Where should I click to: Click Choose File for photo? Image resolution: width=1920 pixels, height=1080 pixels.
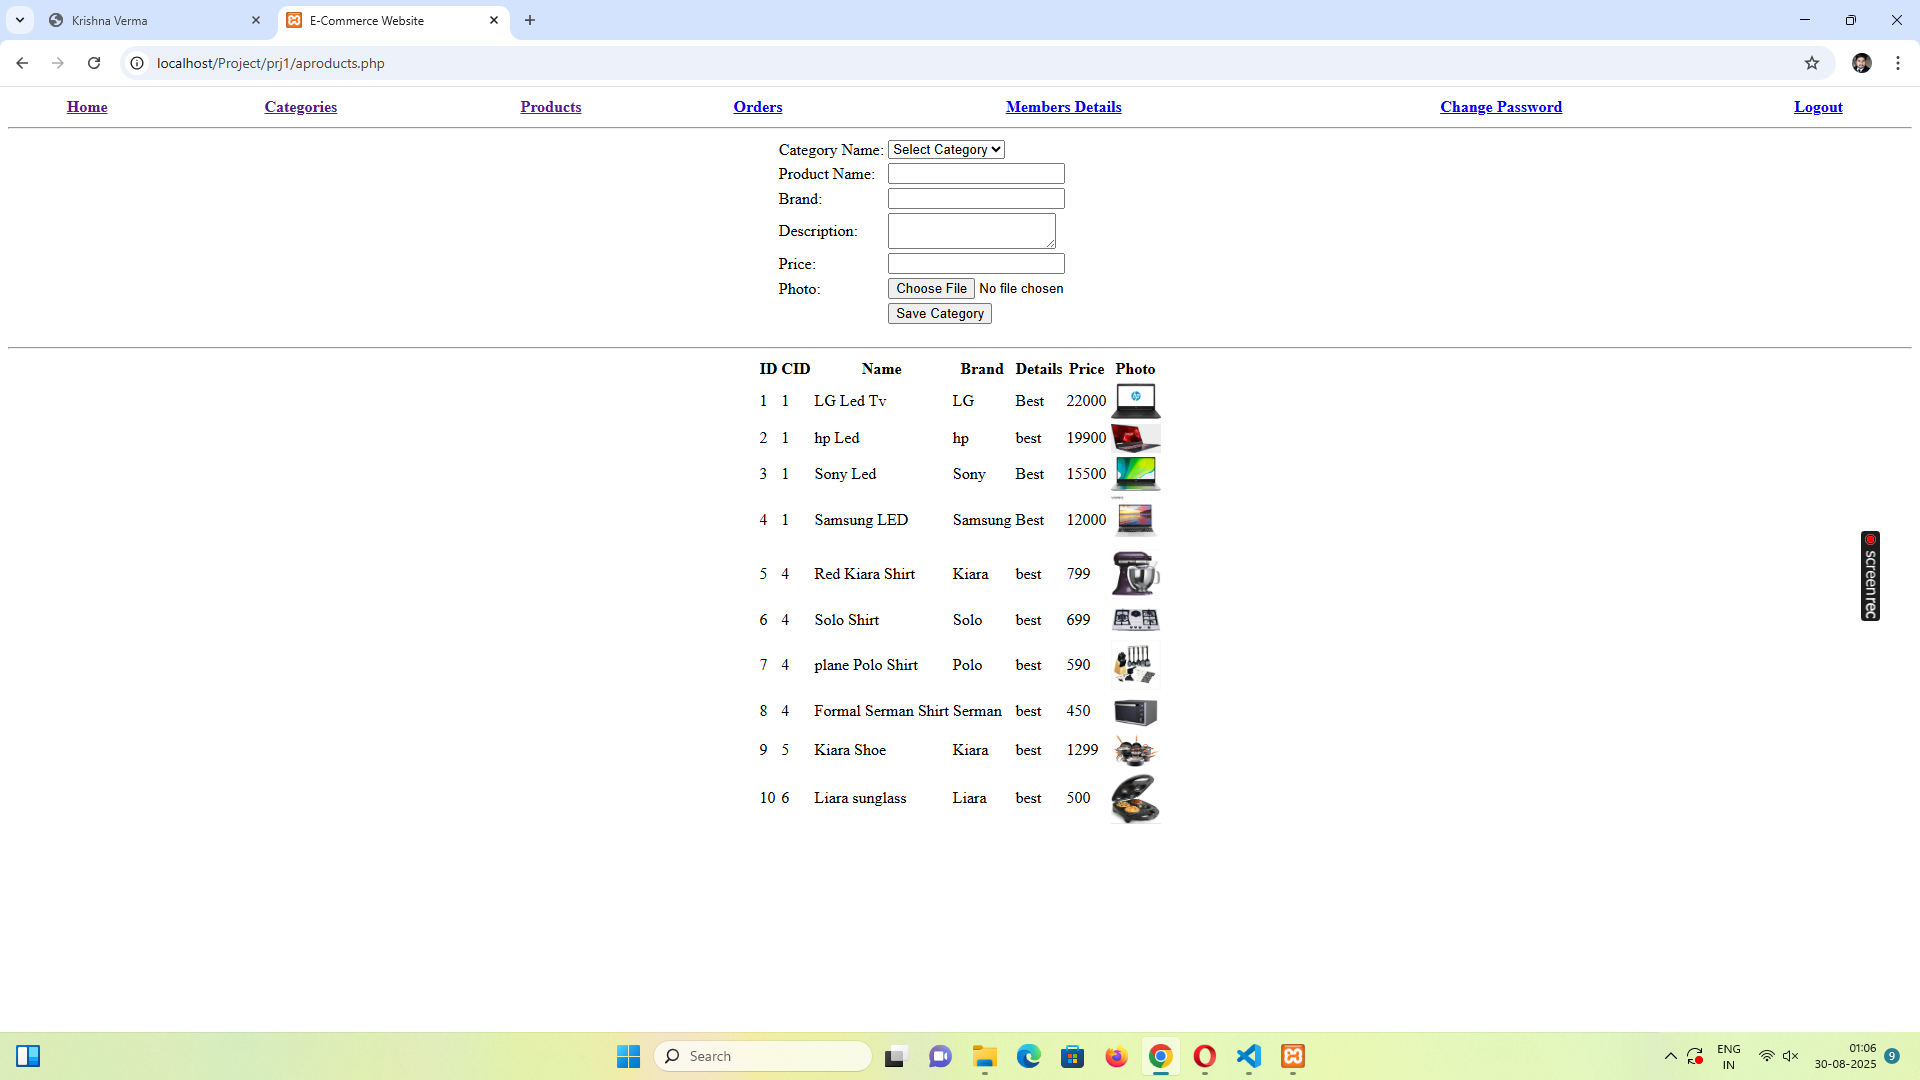(931, 288)
